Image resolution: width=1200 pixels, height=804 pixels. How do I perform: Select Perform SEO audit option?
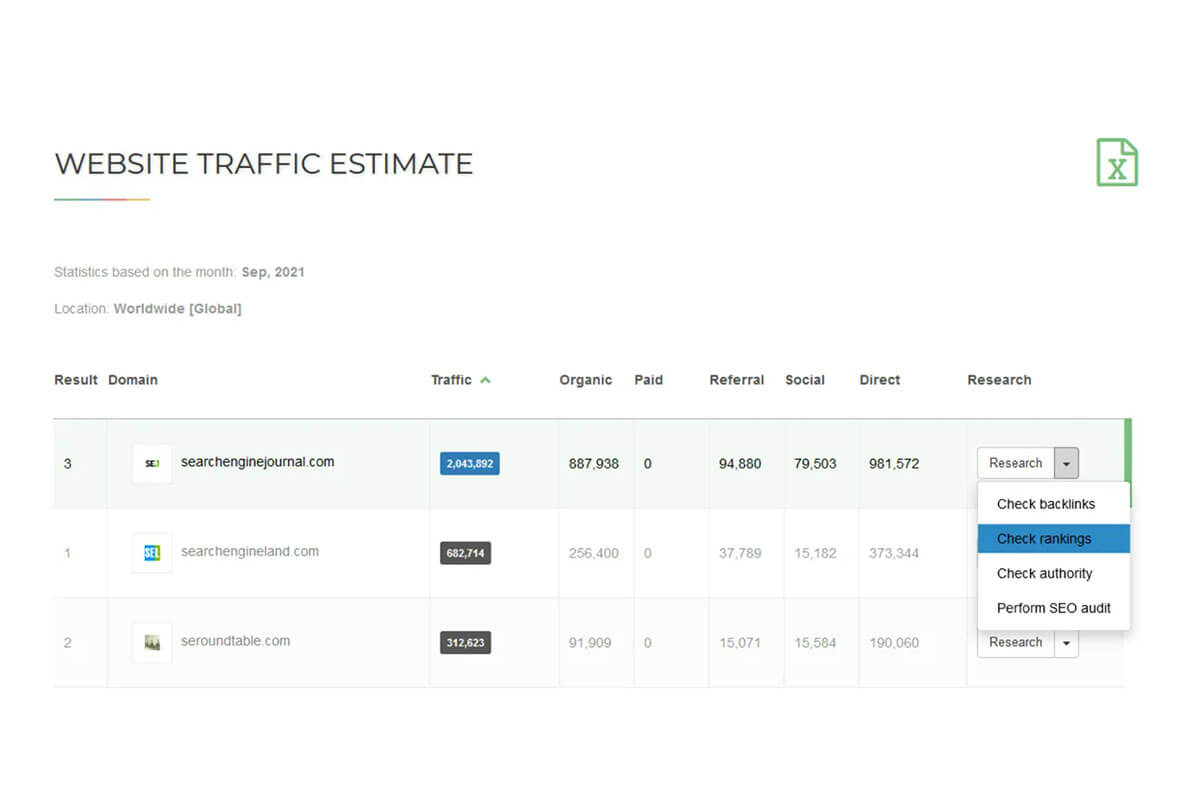tap(1053, 608)
